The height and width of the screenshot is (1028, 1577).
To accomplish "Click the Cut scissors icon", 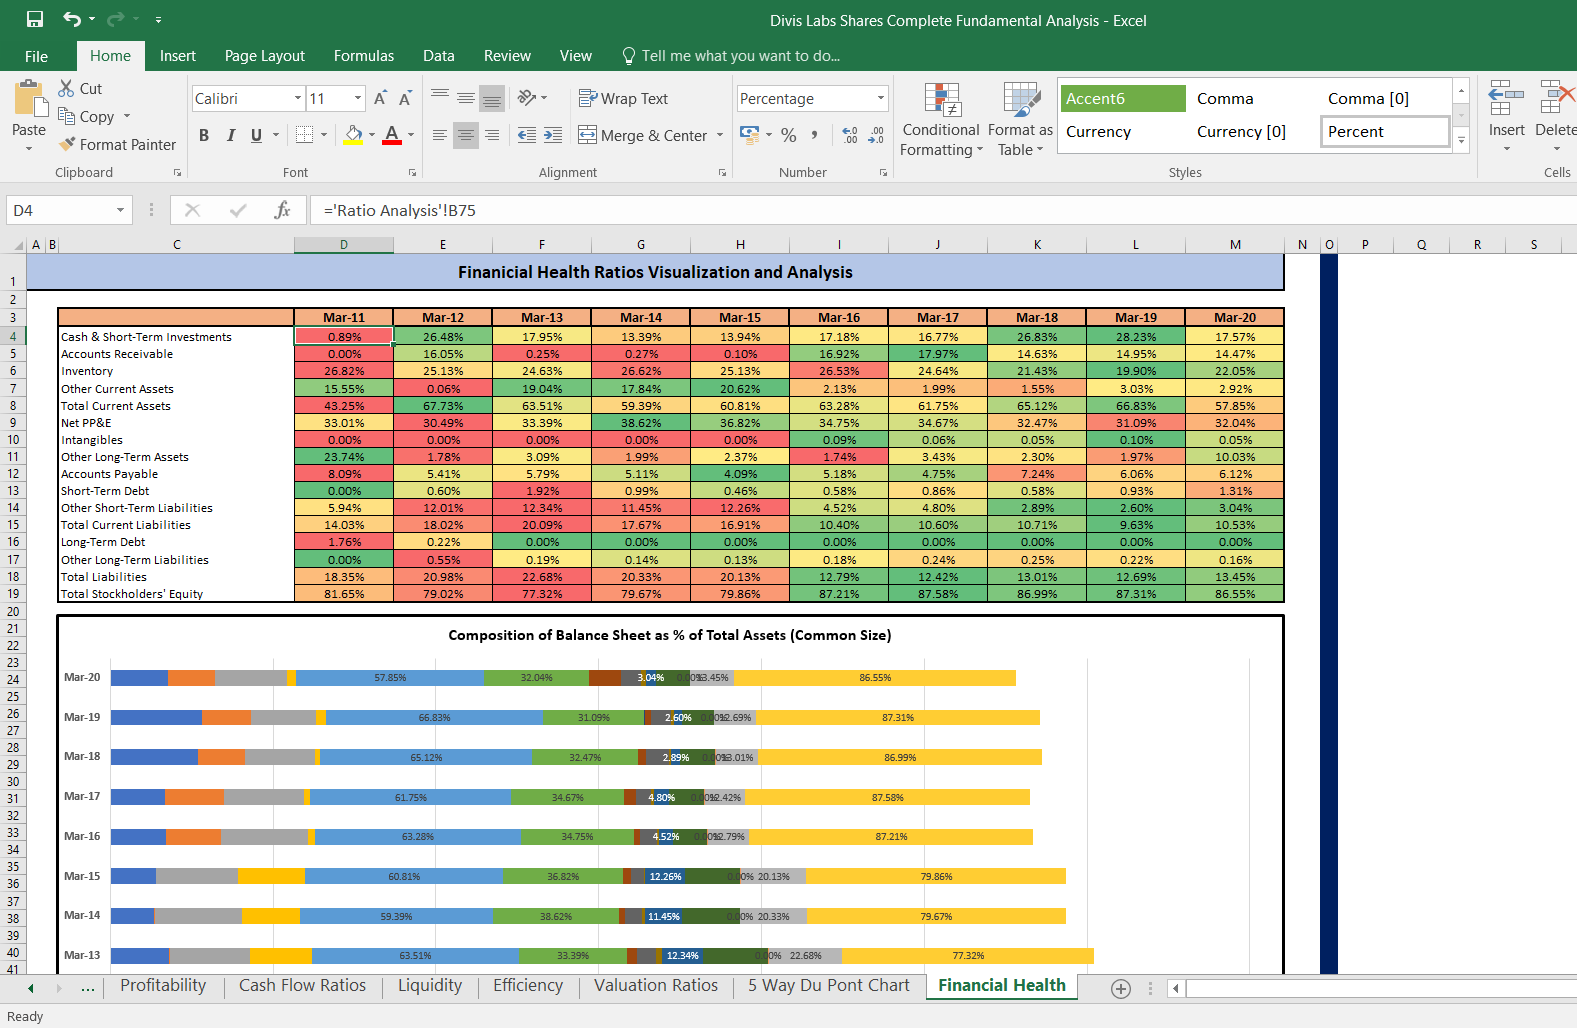I will coord(67,88).
